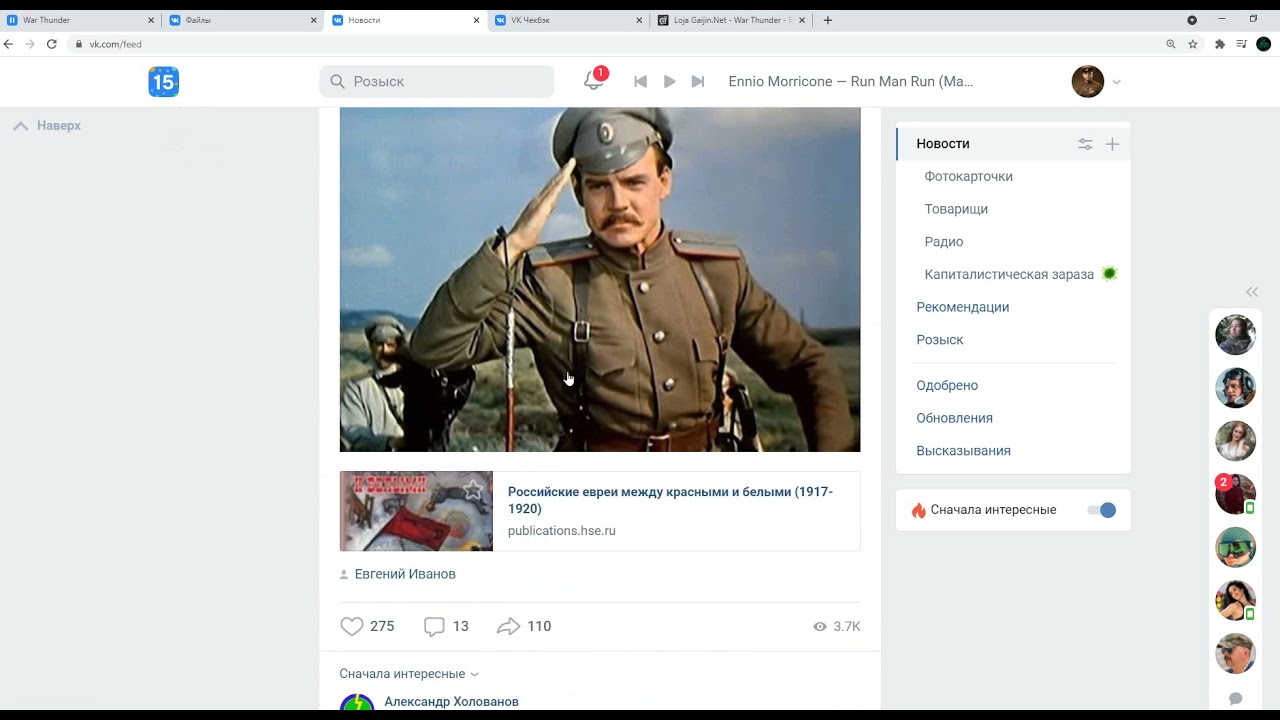The height and width of the screenshot is (720, 1280).
Task: Expand the Сначала интересные comment sorting dropdown
Action: [409, 674]
